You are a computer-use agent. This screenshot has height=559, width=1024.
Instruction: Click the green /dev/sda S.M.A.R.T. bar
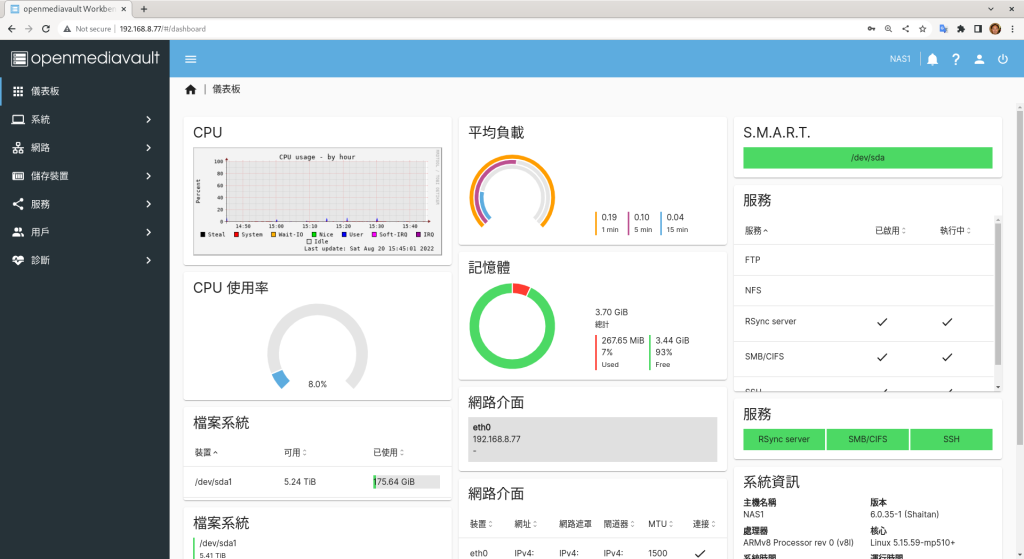[867, 158]
